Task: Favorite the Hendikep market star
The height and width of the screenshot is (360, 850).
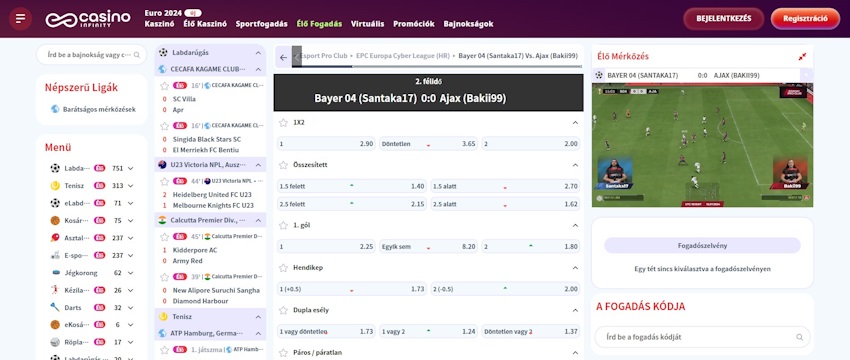Action: click(x=283, y=267)
